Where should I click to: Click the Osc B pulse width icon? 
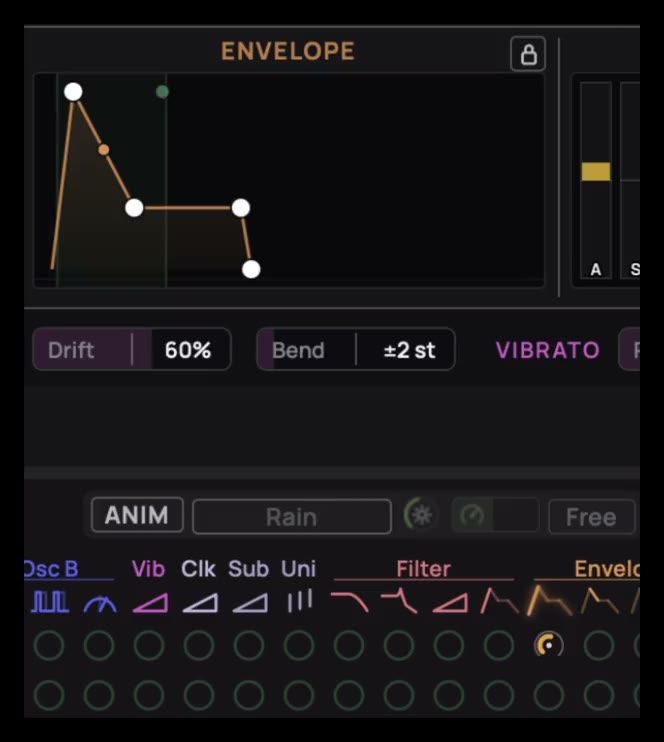click(x=50, y=602)
